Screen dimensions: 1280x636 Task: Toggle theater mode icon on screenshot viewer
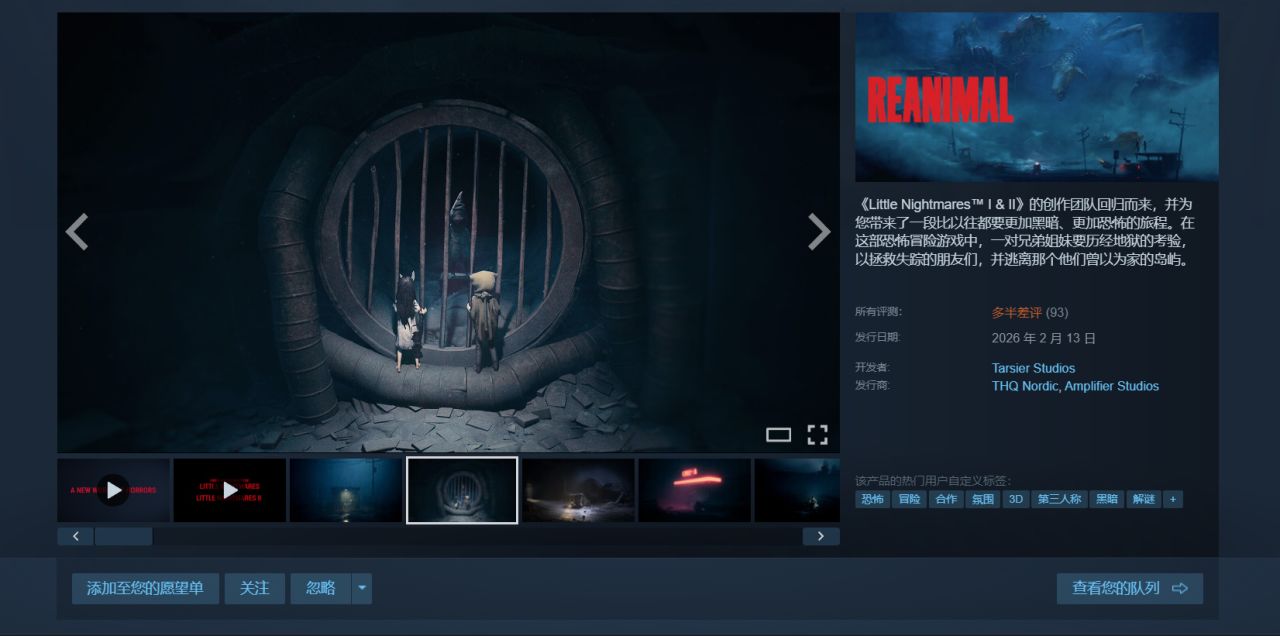pos(778,434)
